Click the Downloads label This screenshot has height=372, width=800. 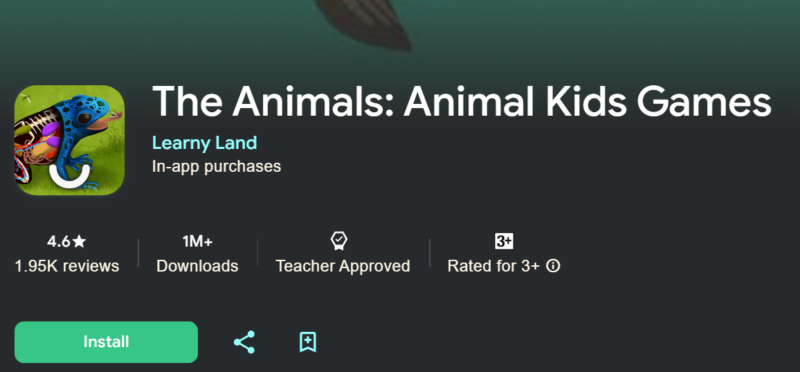click(197, 266)
